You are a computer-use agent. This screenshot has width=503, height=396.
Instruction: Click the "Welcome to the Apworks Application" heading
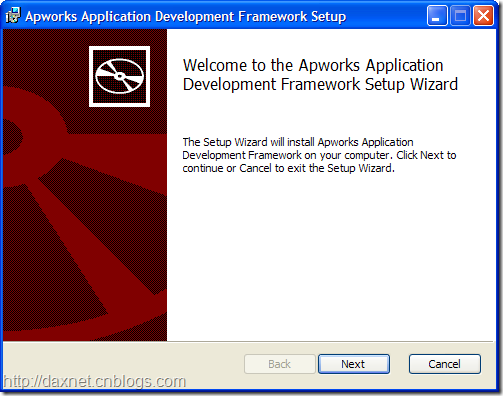(x=320, y=75)
